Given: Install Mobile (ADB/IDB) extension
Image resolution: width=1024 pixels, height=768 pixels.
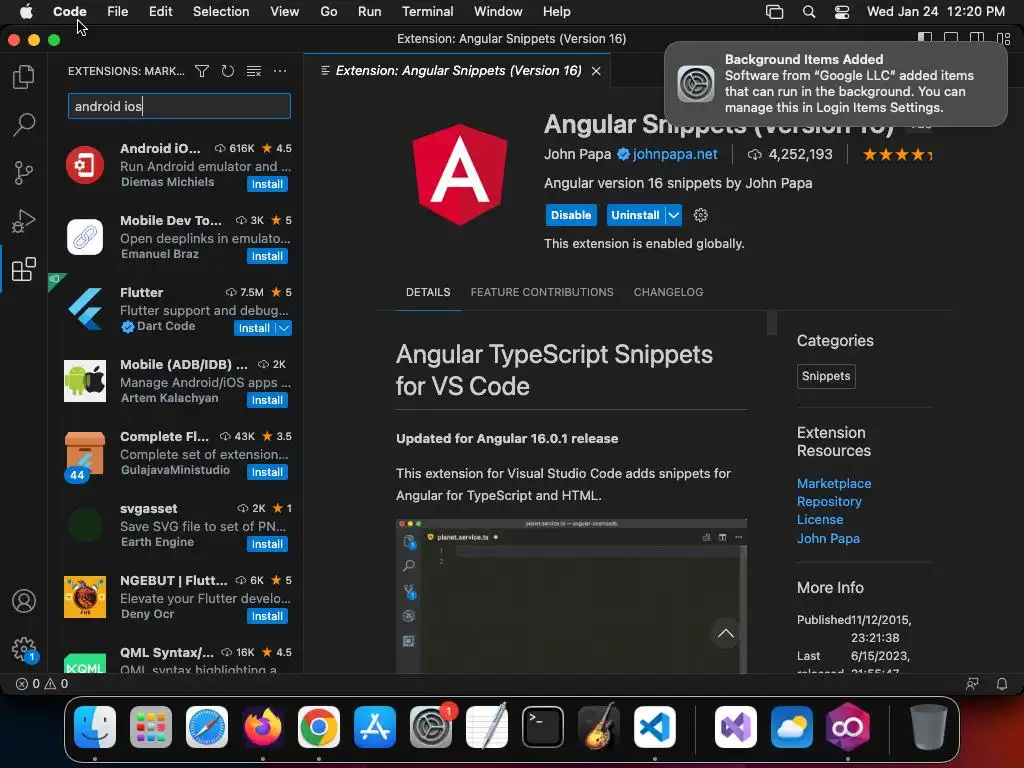Looking at the screenshot, I should point(267,400).
